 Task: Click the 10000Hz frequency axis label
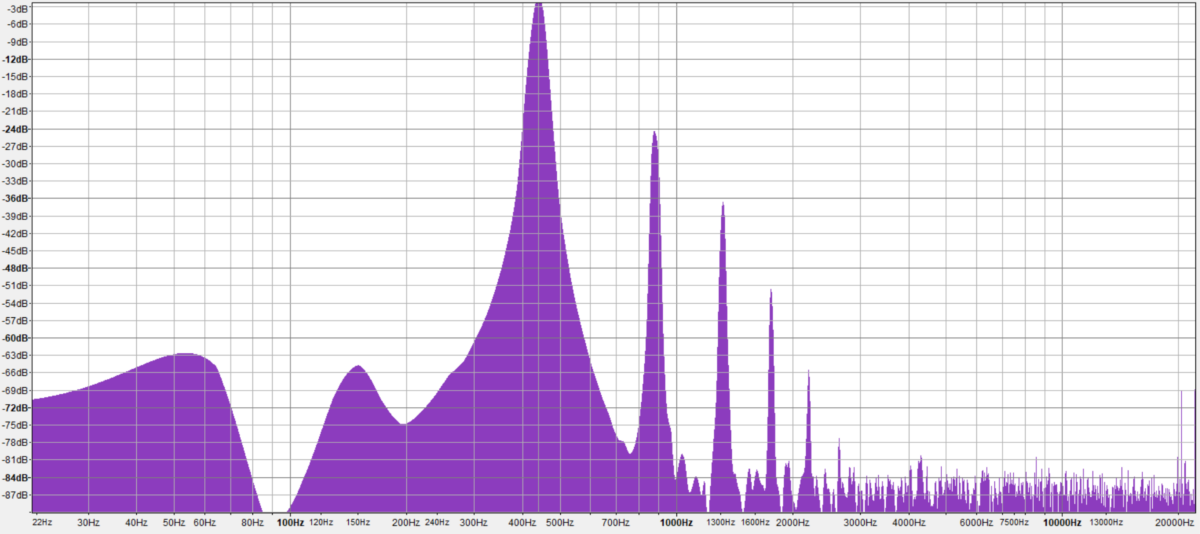coord(1062,522)
